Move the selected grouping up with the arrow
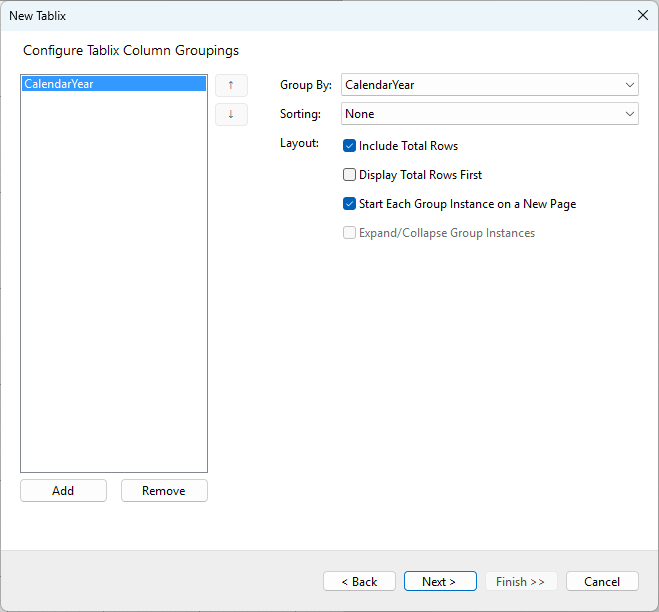 tap(231, 85)
